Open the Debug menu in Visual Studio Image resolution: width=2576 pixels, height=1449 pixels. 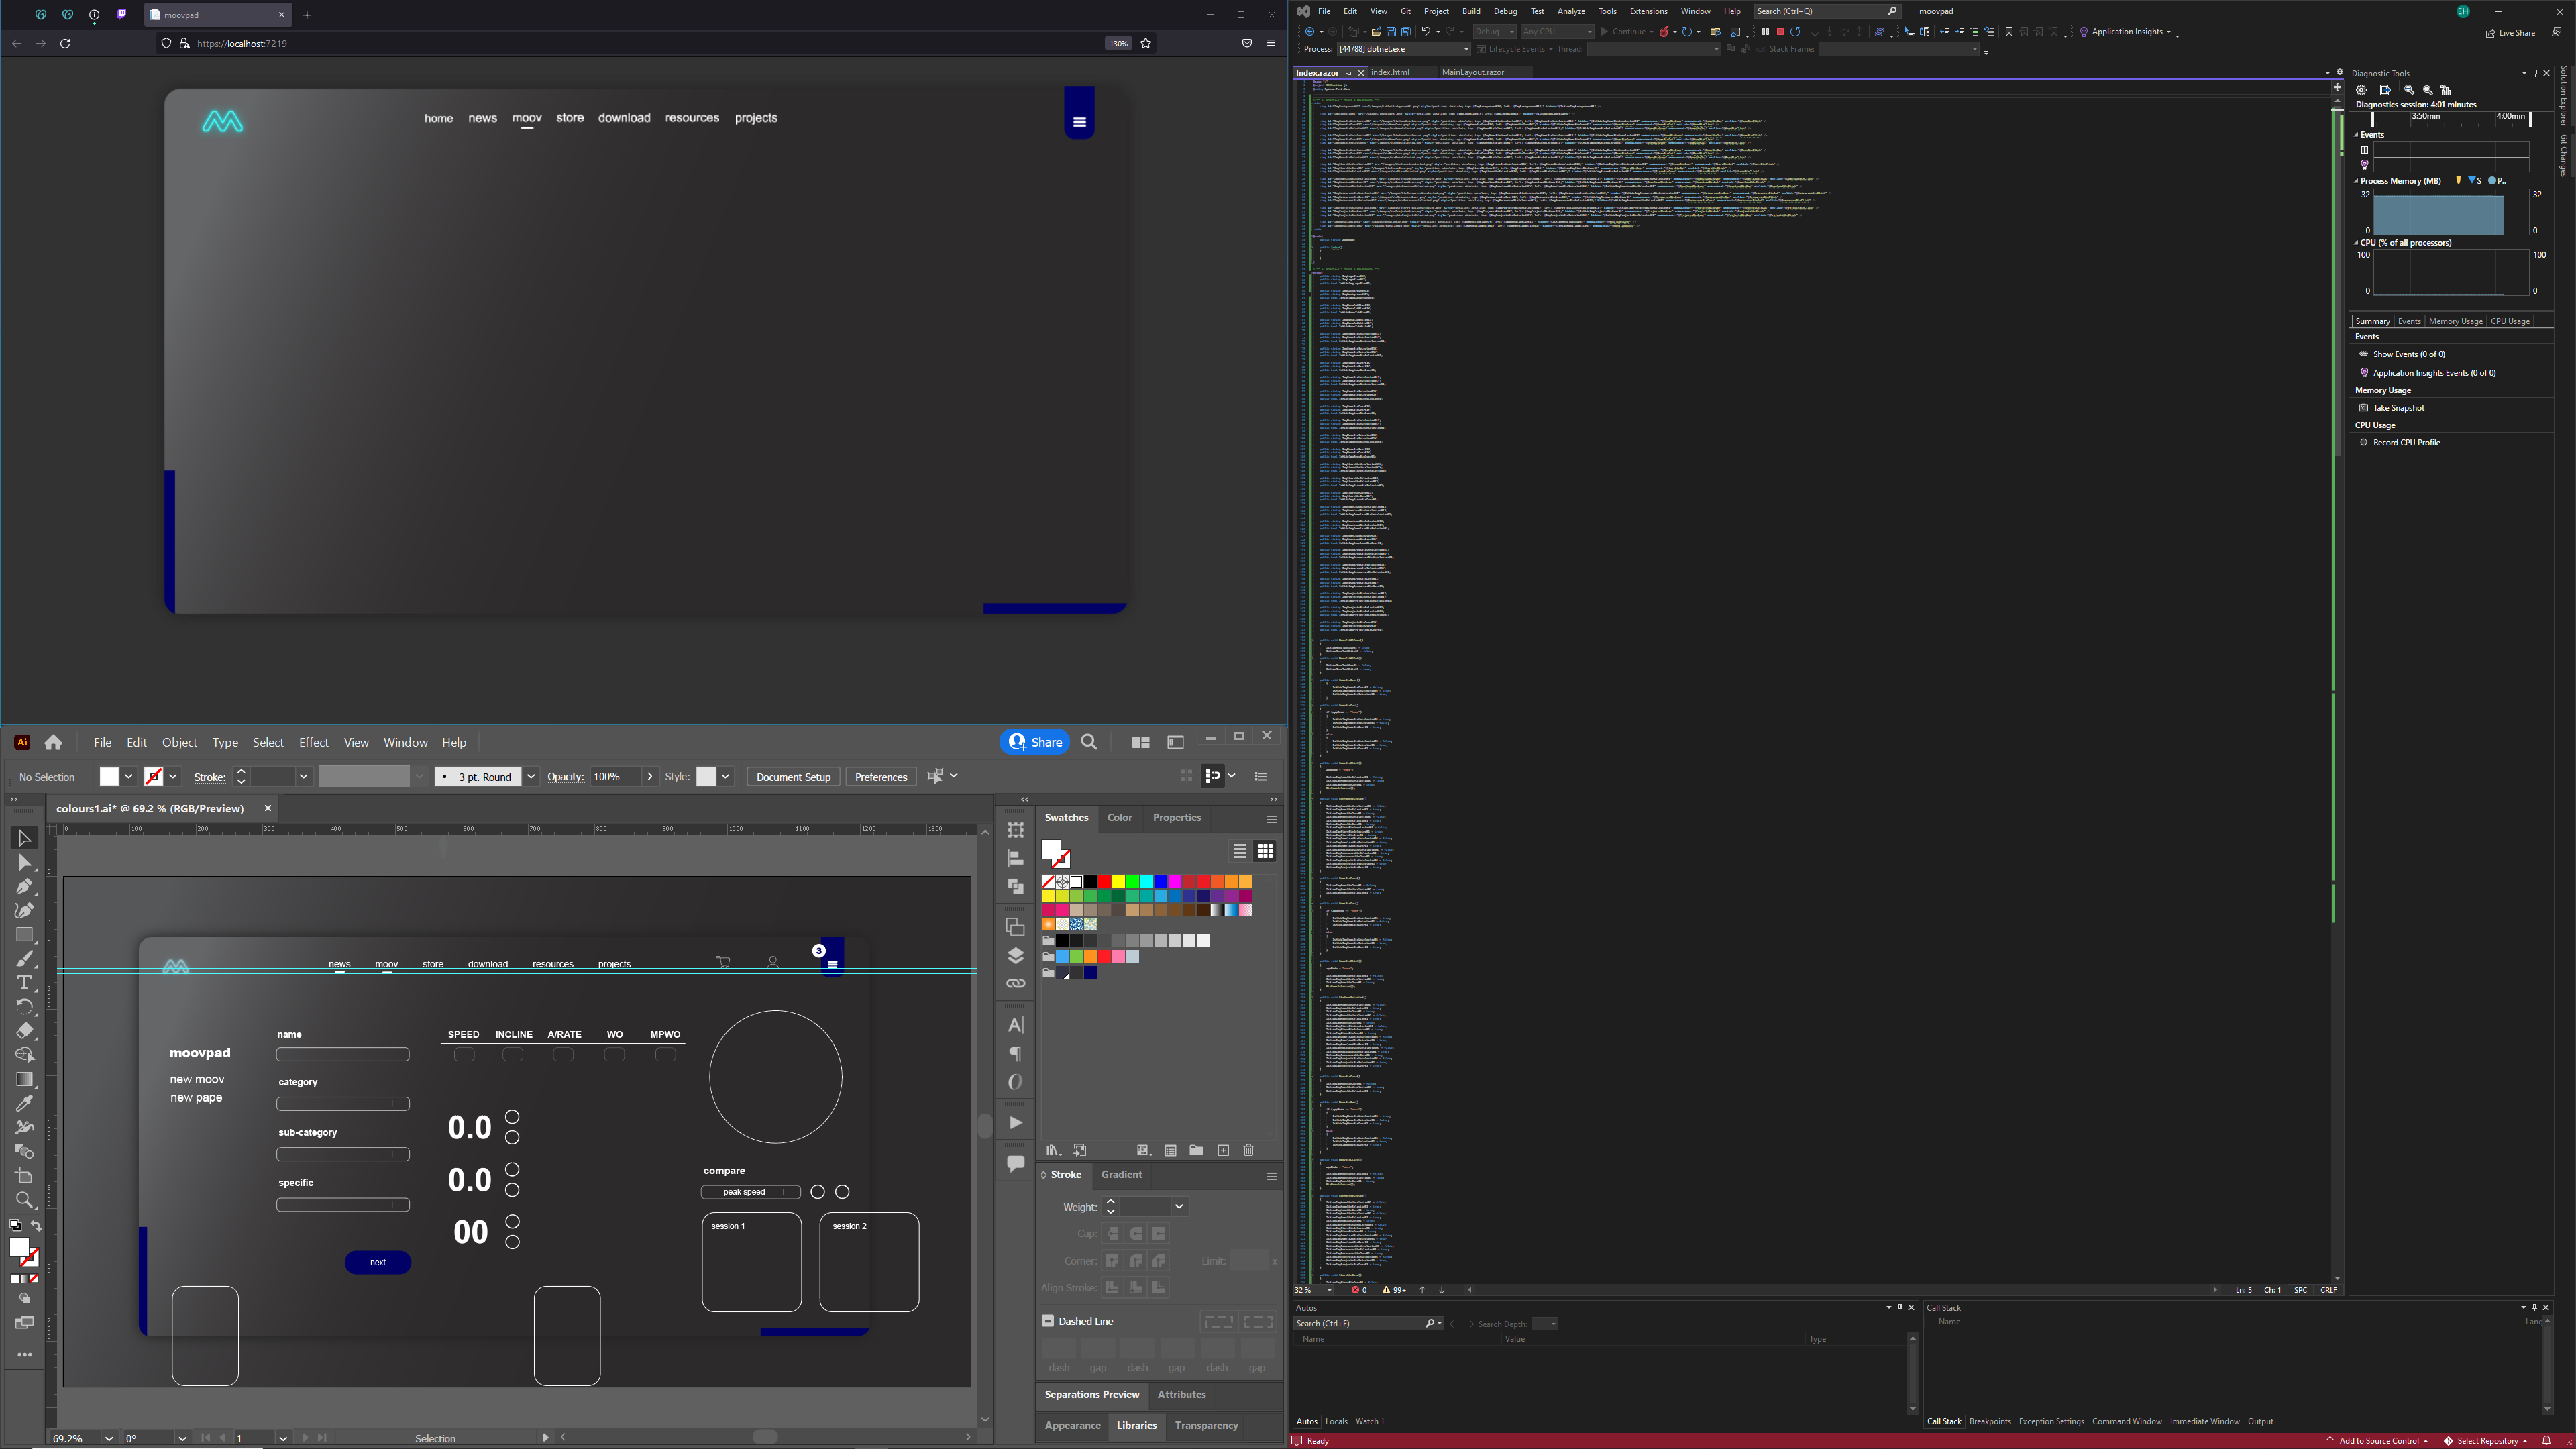(x=1505, y=12)
